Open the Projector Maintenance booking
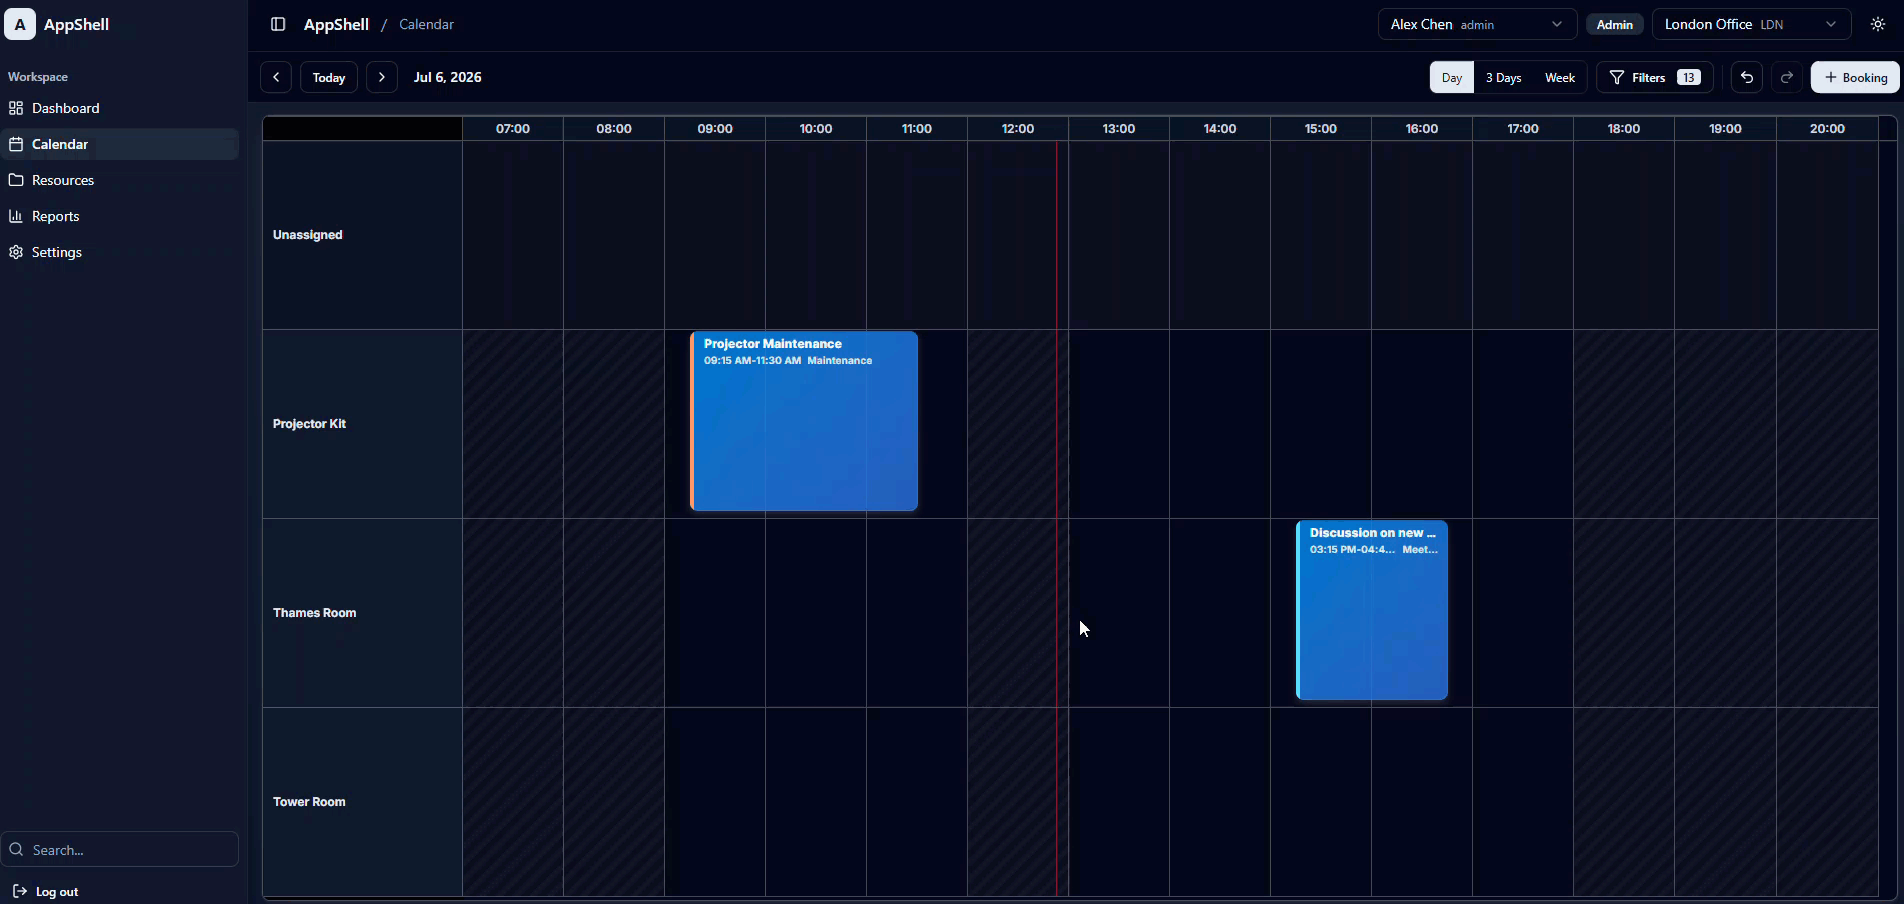The height and width of the screenshot is (904, 1904). coord(804,421)
